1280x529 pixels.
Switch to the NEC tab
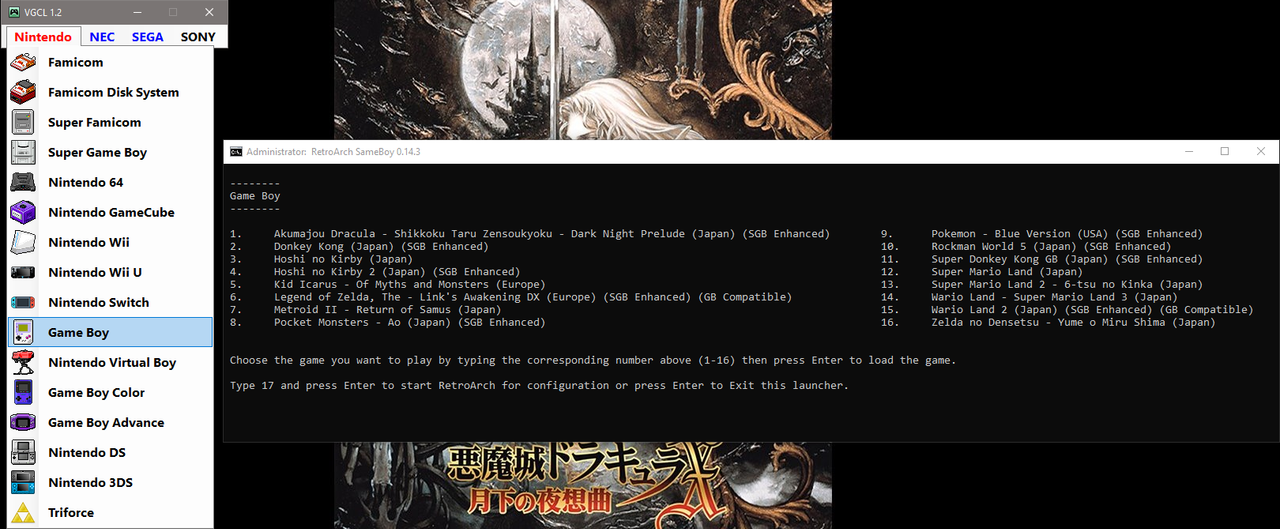(x=102, y=37)
